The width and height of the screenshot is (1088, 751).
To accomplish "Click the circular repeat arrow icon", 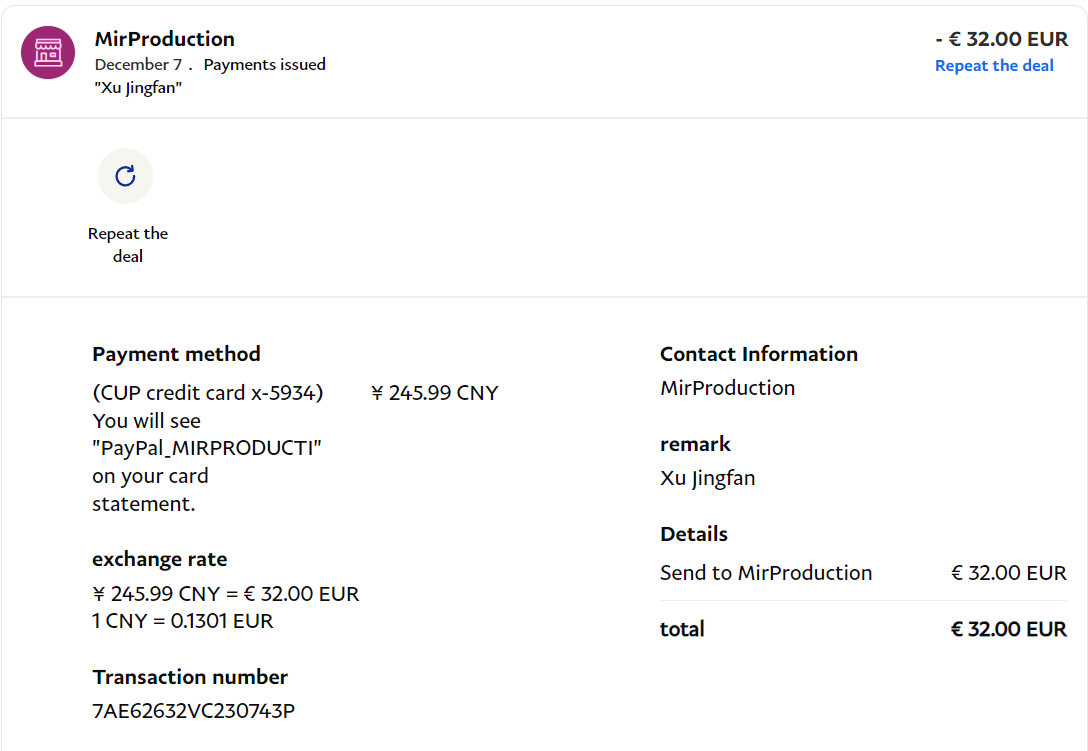I will (x=125, y=176).
